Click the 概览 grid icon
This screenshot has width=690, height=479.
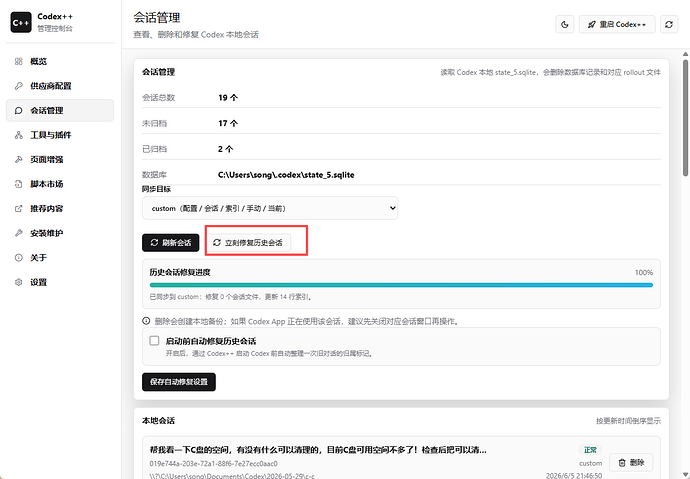18,61
